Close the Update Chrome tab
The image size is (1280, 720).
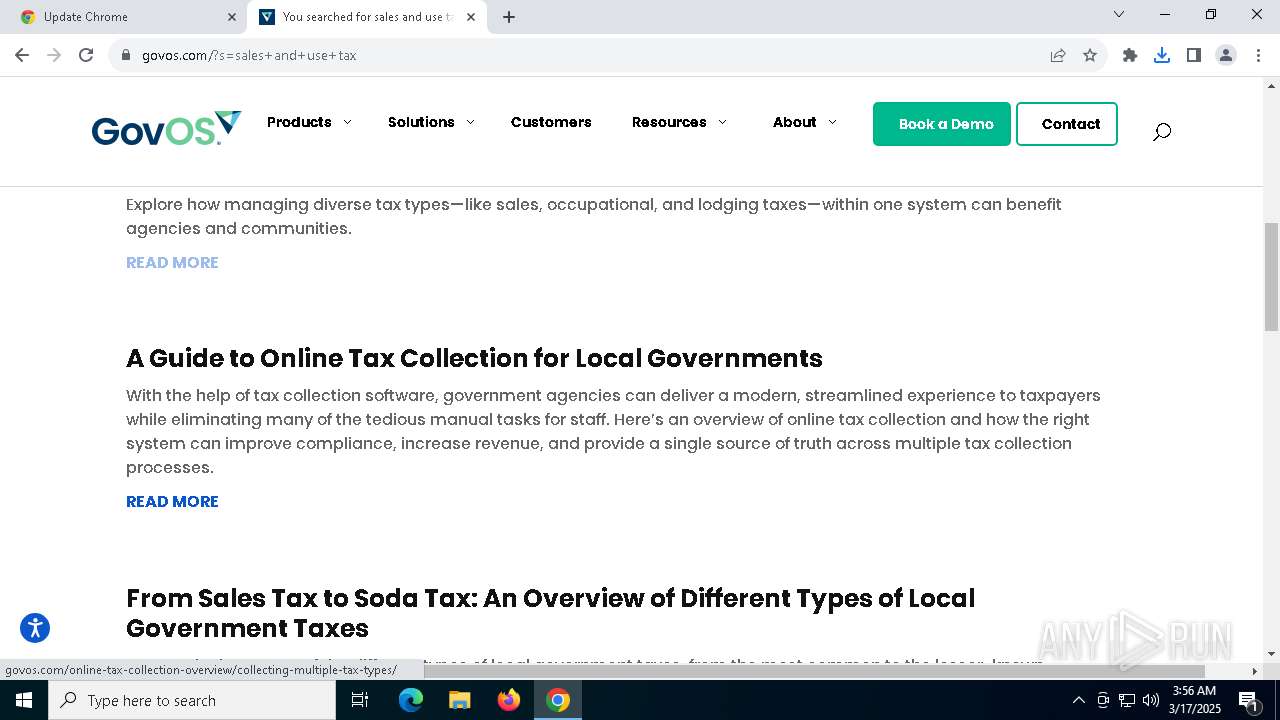pos(232,17)
